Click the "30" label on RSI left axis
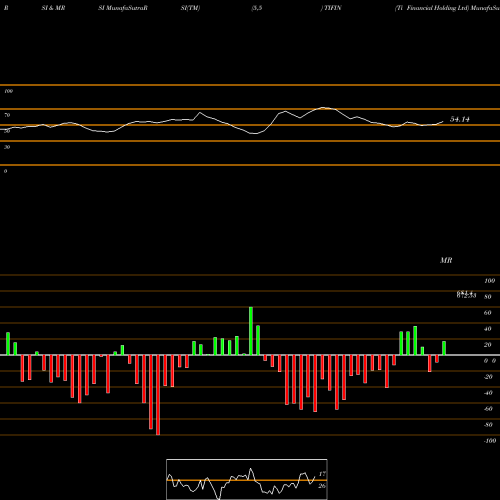The height and width of the screenshot is (500, 500). 7,147
